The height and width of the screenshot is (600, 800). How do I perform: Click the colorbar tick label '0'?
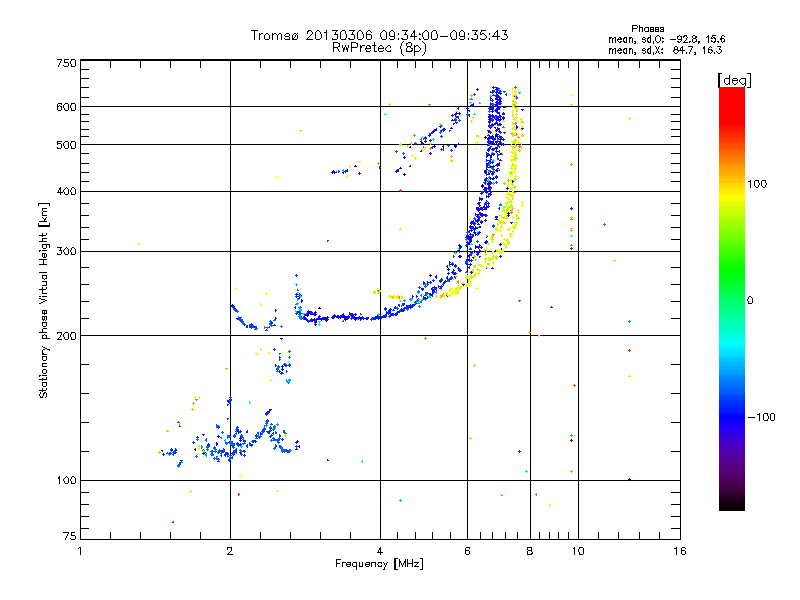tap(750, 301)
